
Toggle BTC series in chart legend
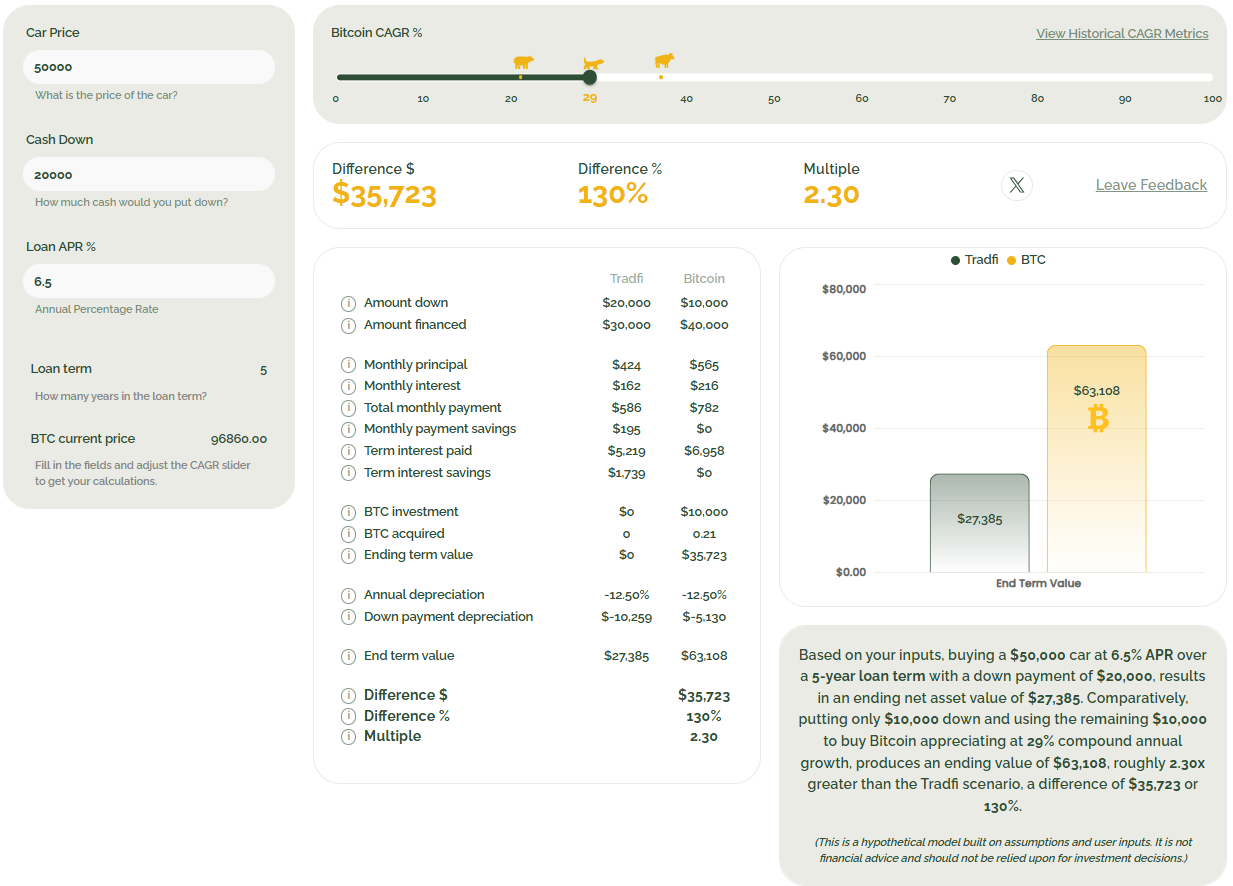[x=1026, y=260]
